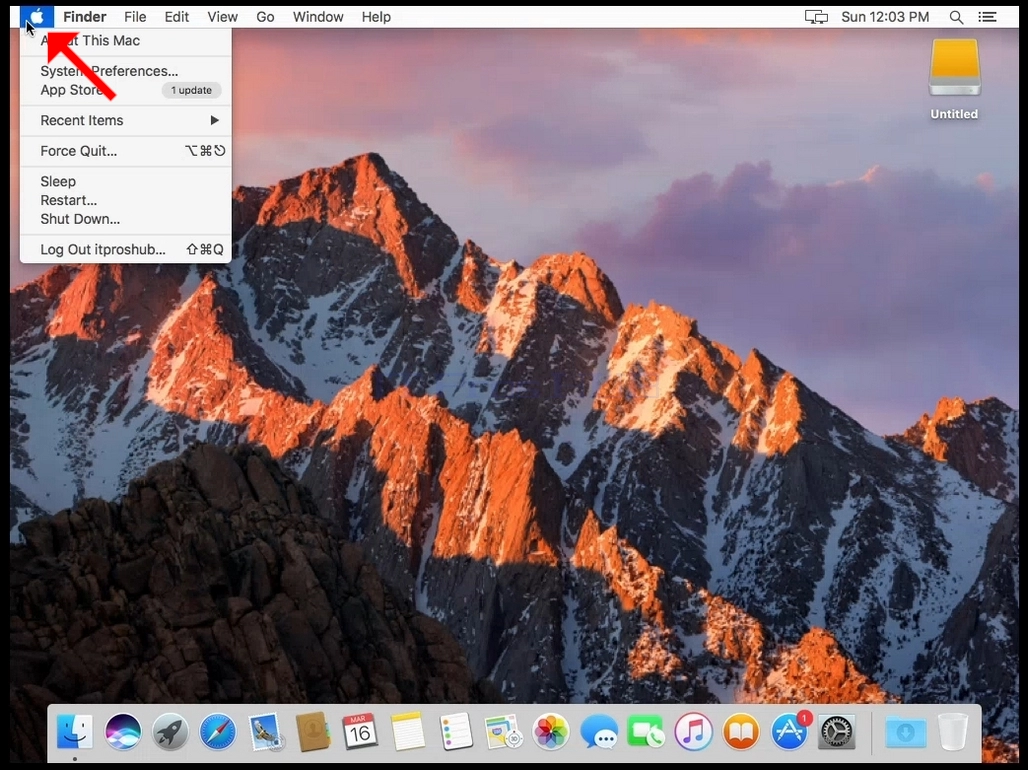
Task: Launch iTunes from the Dock
Action: [x=694, y=731]
